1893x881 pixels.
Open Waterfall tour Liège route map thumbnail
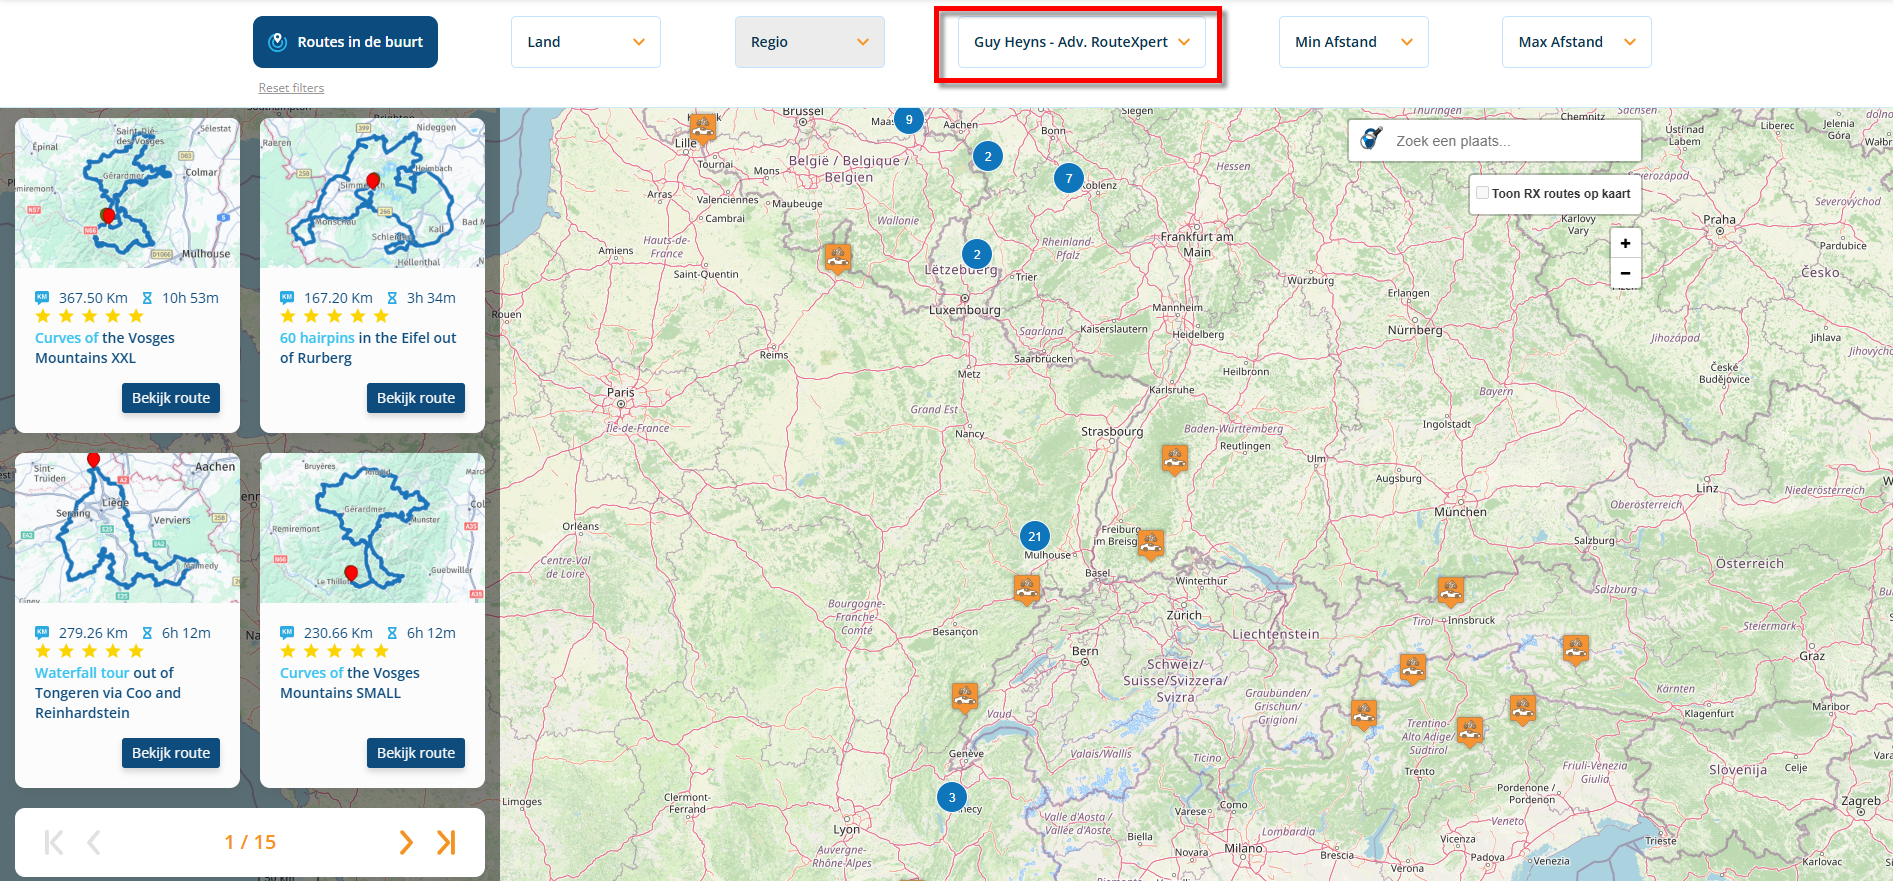pyautogui.click(x=127, y=528)
